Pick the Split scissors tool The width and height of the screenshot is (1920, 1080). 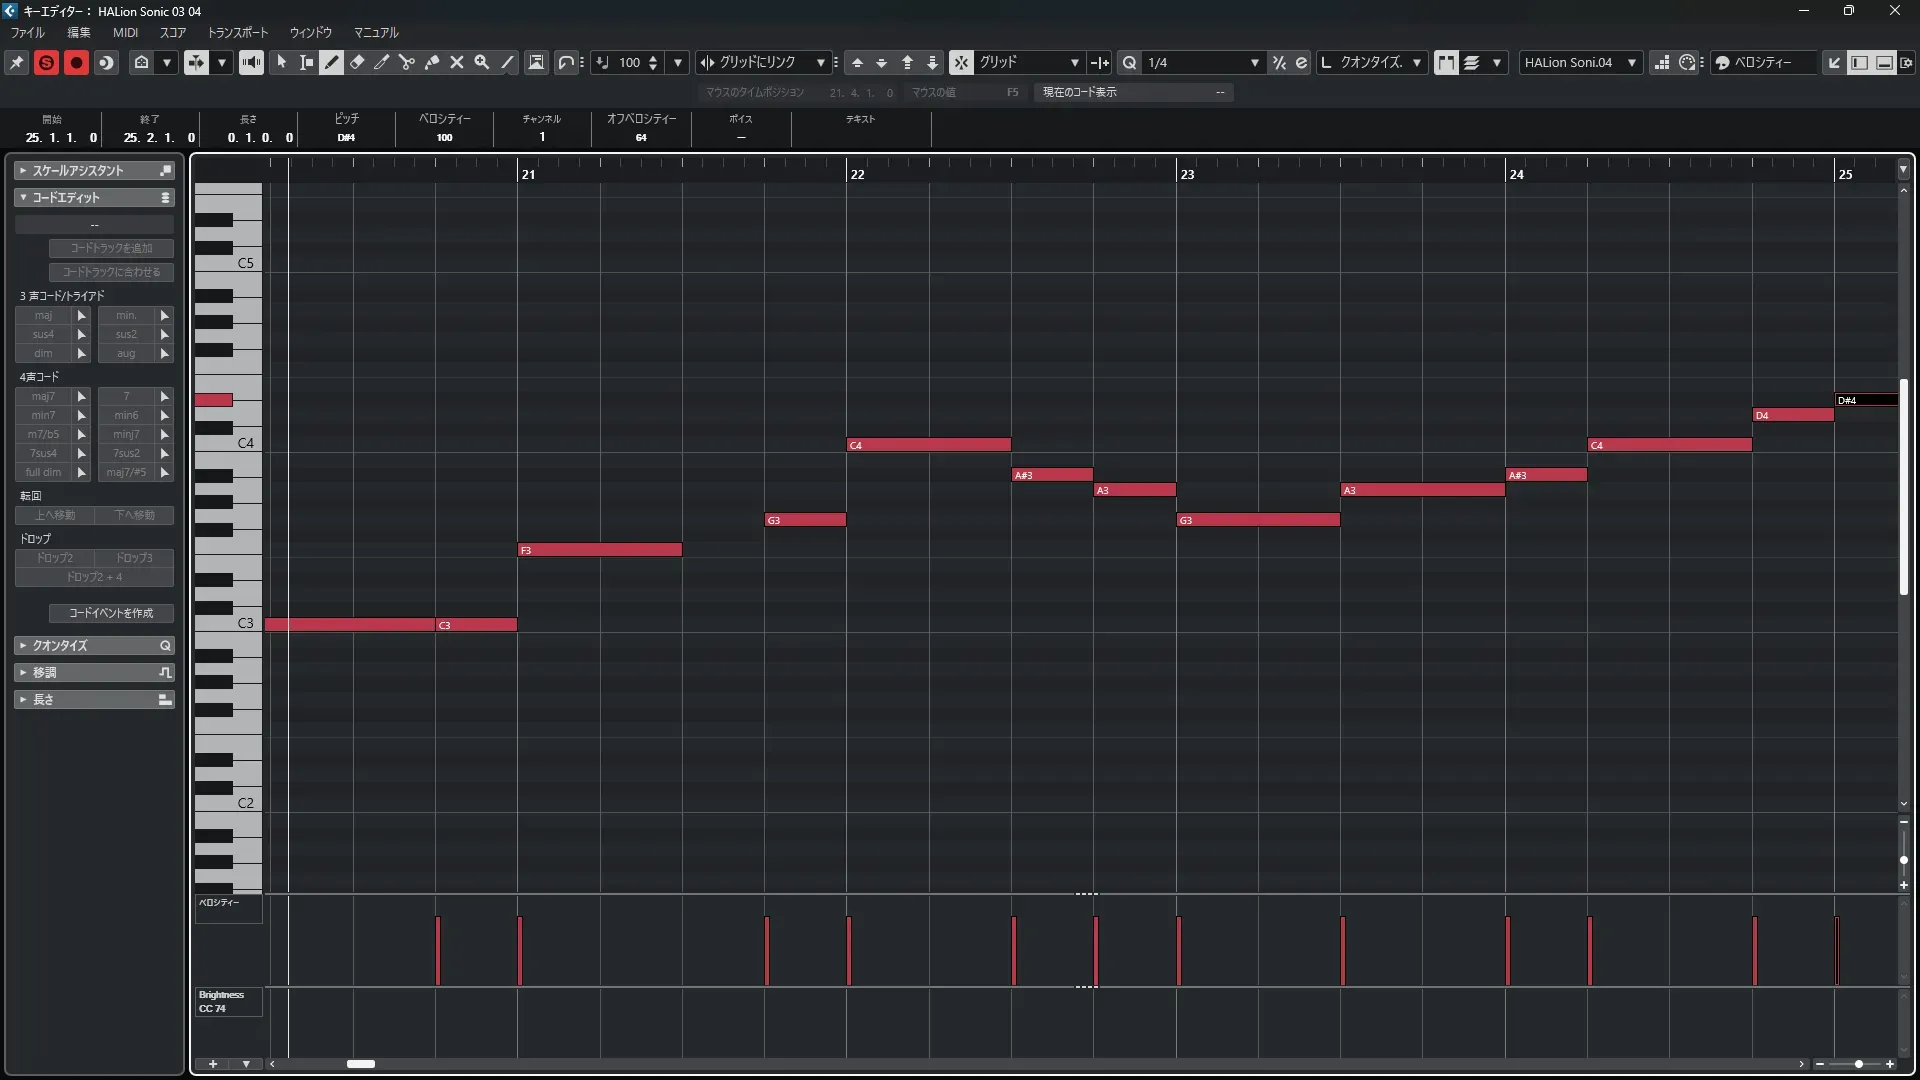pos(406,62)
